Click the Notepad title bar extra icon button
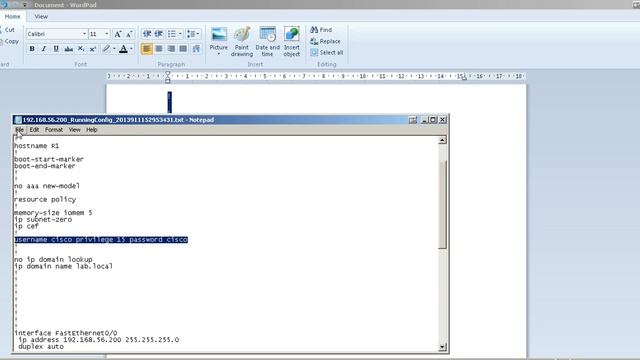The width and height of the screenshot is (640, 360). 413,120
